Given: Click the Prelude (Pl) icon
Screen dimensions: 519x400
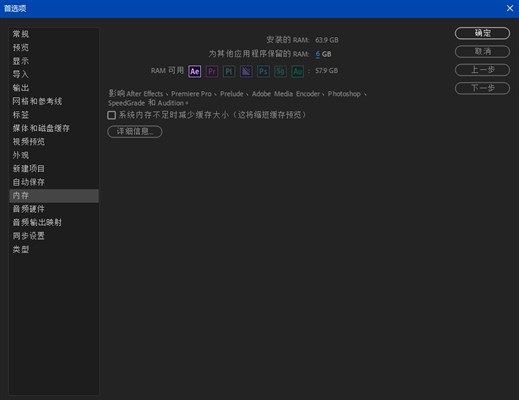Looking at the screenshot, I should pos(229,71).
